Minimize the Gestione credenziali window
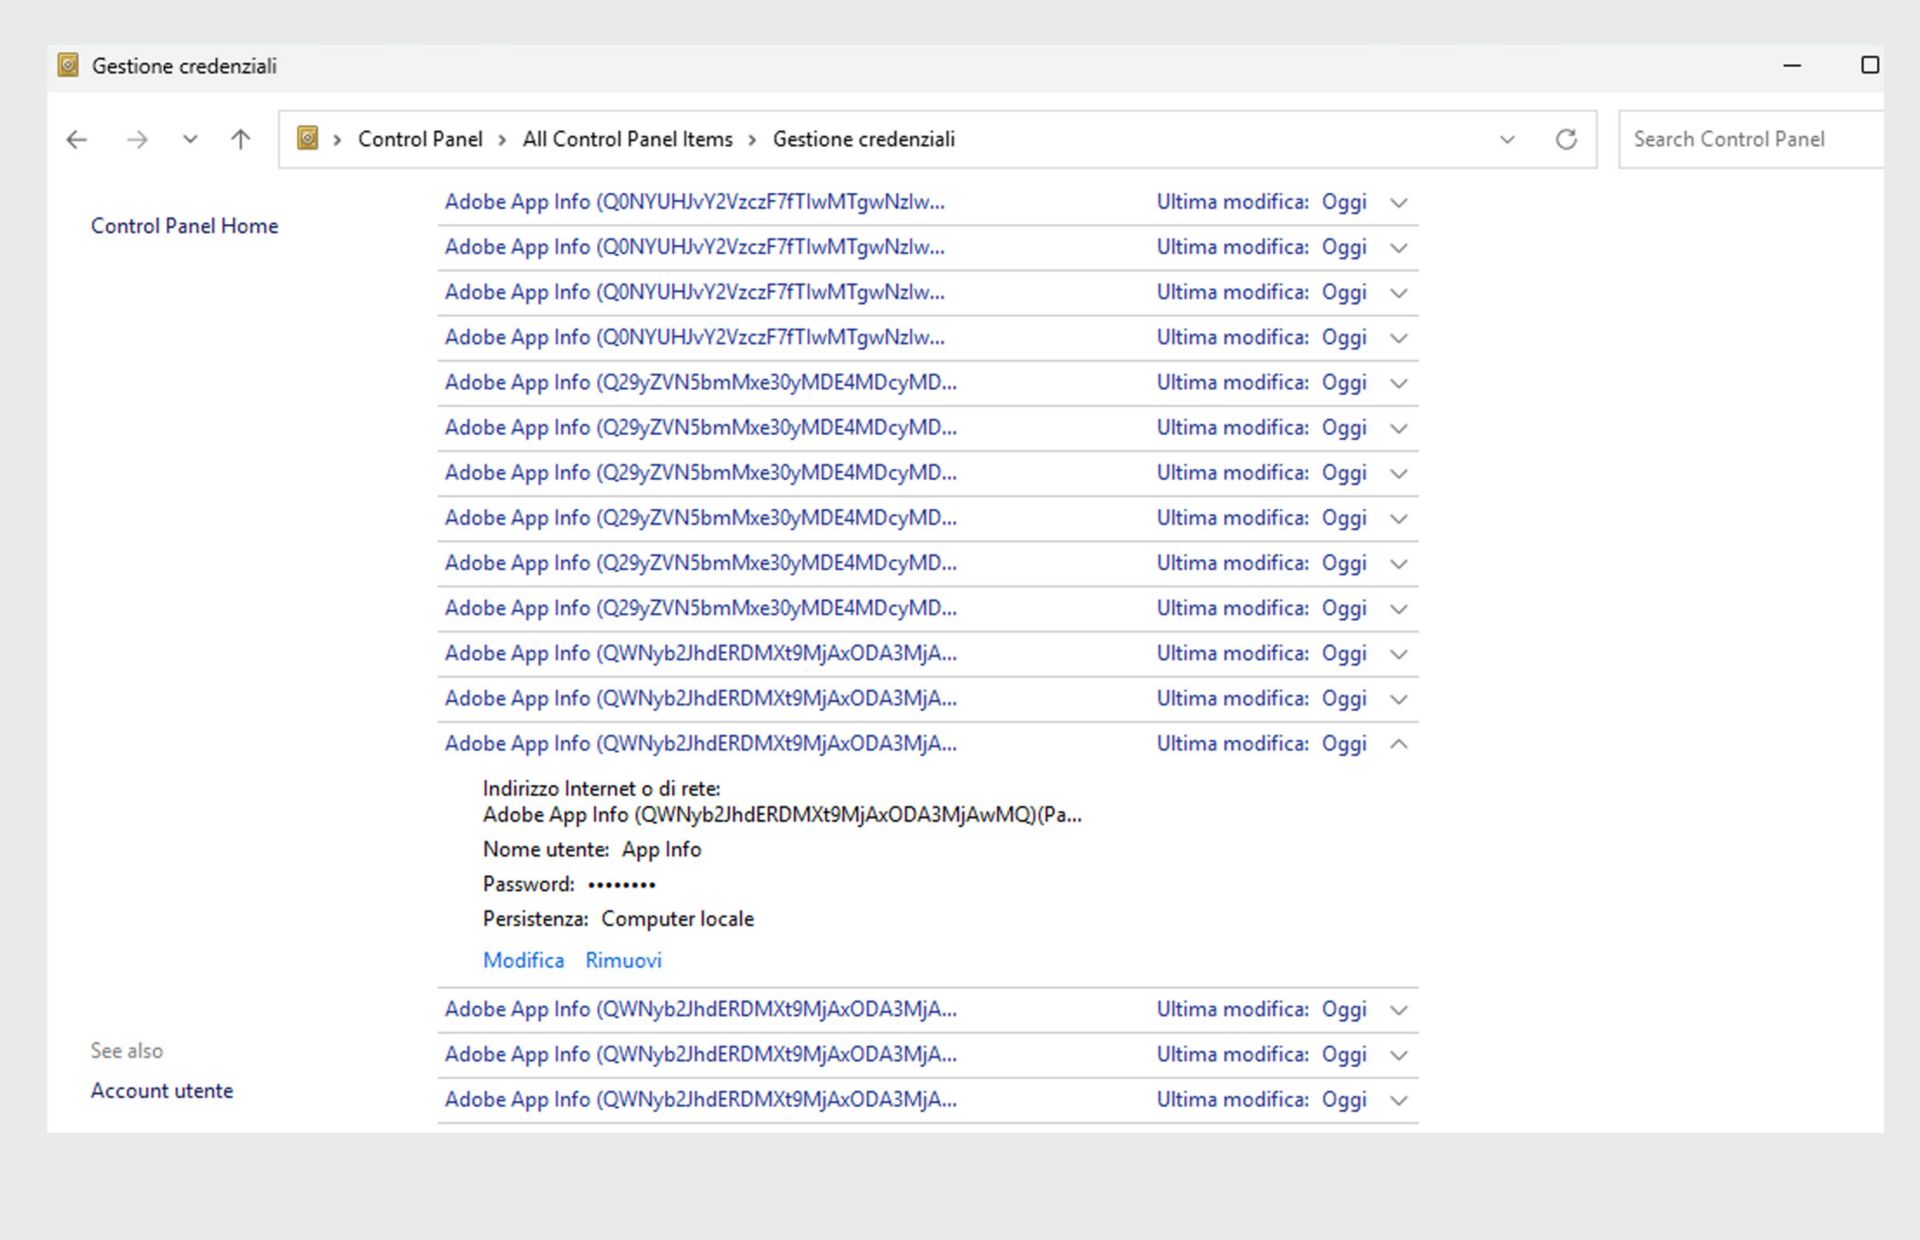The height and width of the screenshot is (1240, 1920). click(x=1792, y=66)
